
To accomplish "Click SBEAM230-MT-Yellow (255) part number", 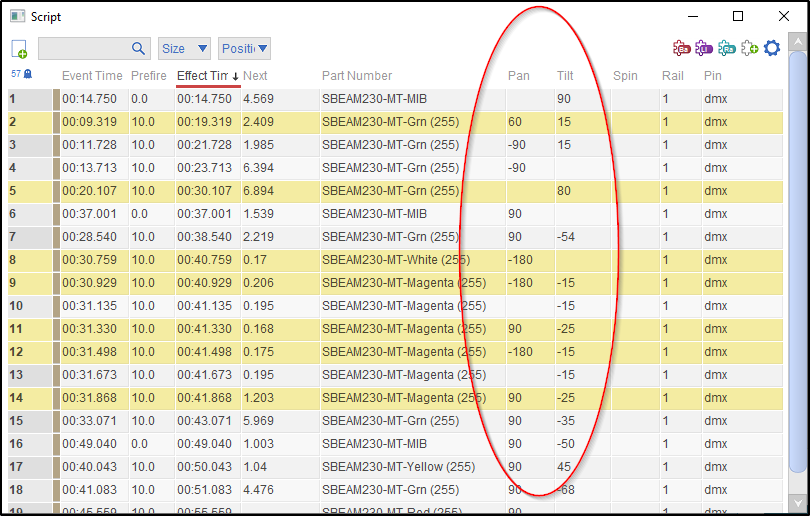I will (x=398, y=467).
